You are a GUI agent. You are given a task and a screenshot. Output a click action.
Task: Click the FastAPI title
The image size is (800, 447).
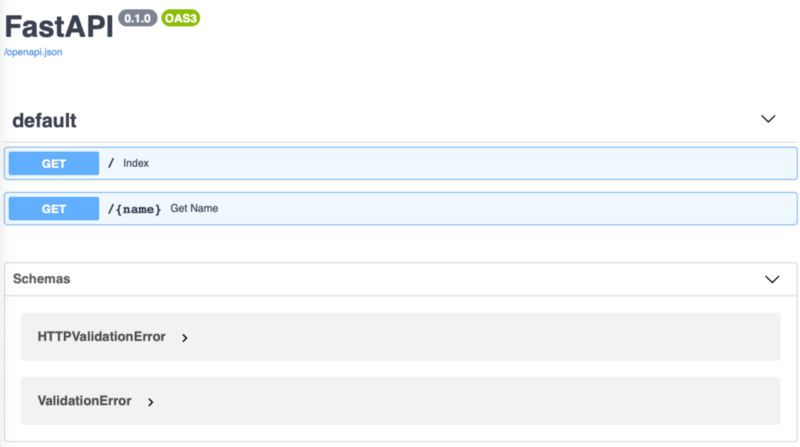click(x=57, y=23)
